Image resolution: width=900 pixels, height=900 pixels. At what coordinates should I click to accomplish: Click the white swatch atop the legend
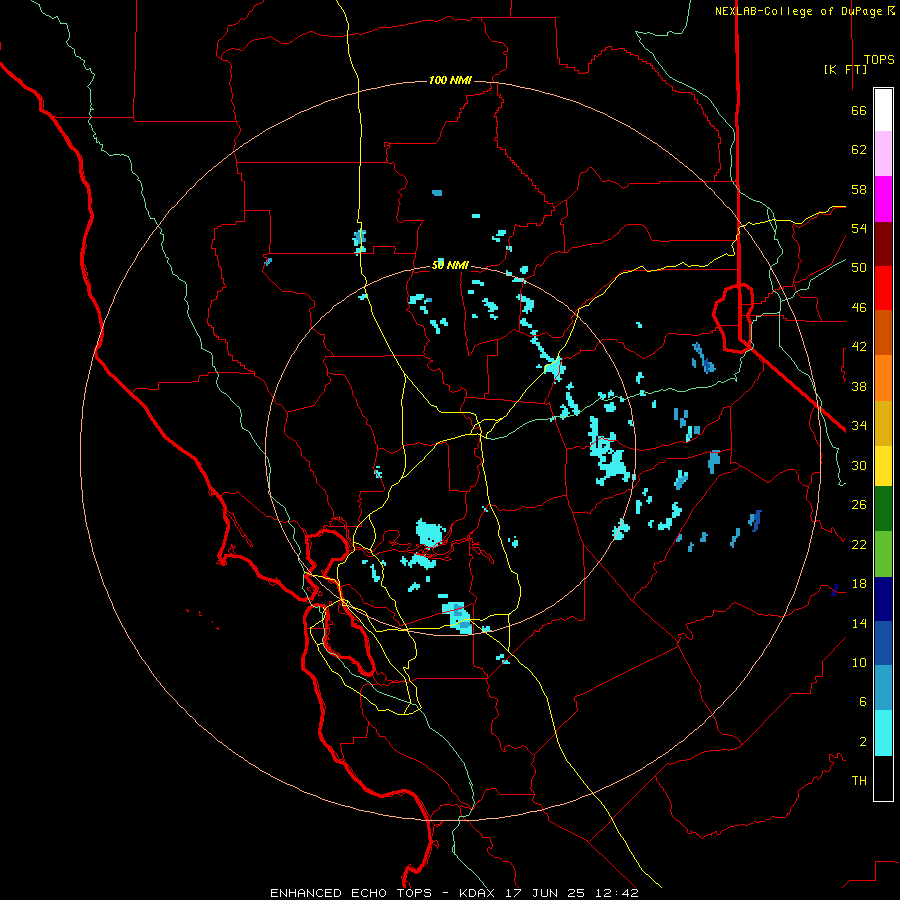(883, 110)
